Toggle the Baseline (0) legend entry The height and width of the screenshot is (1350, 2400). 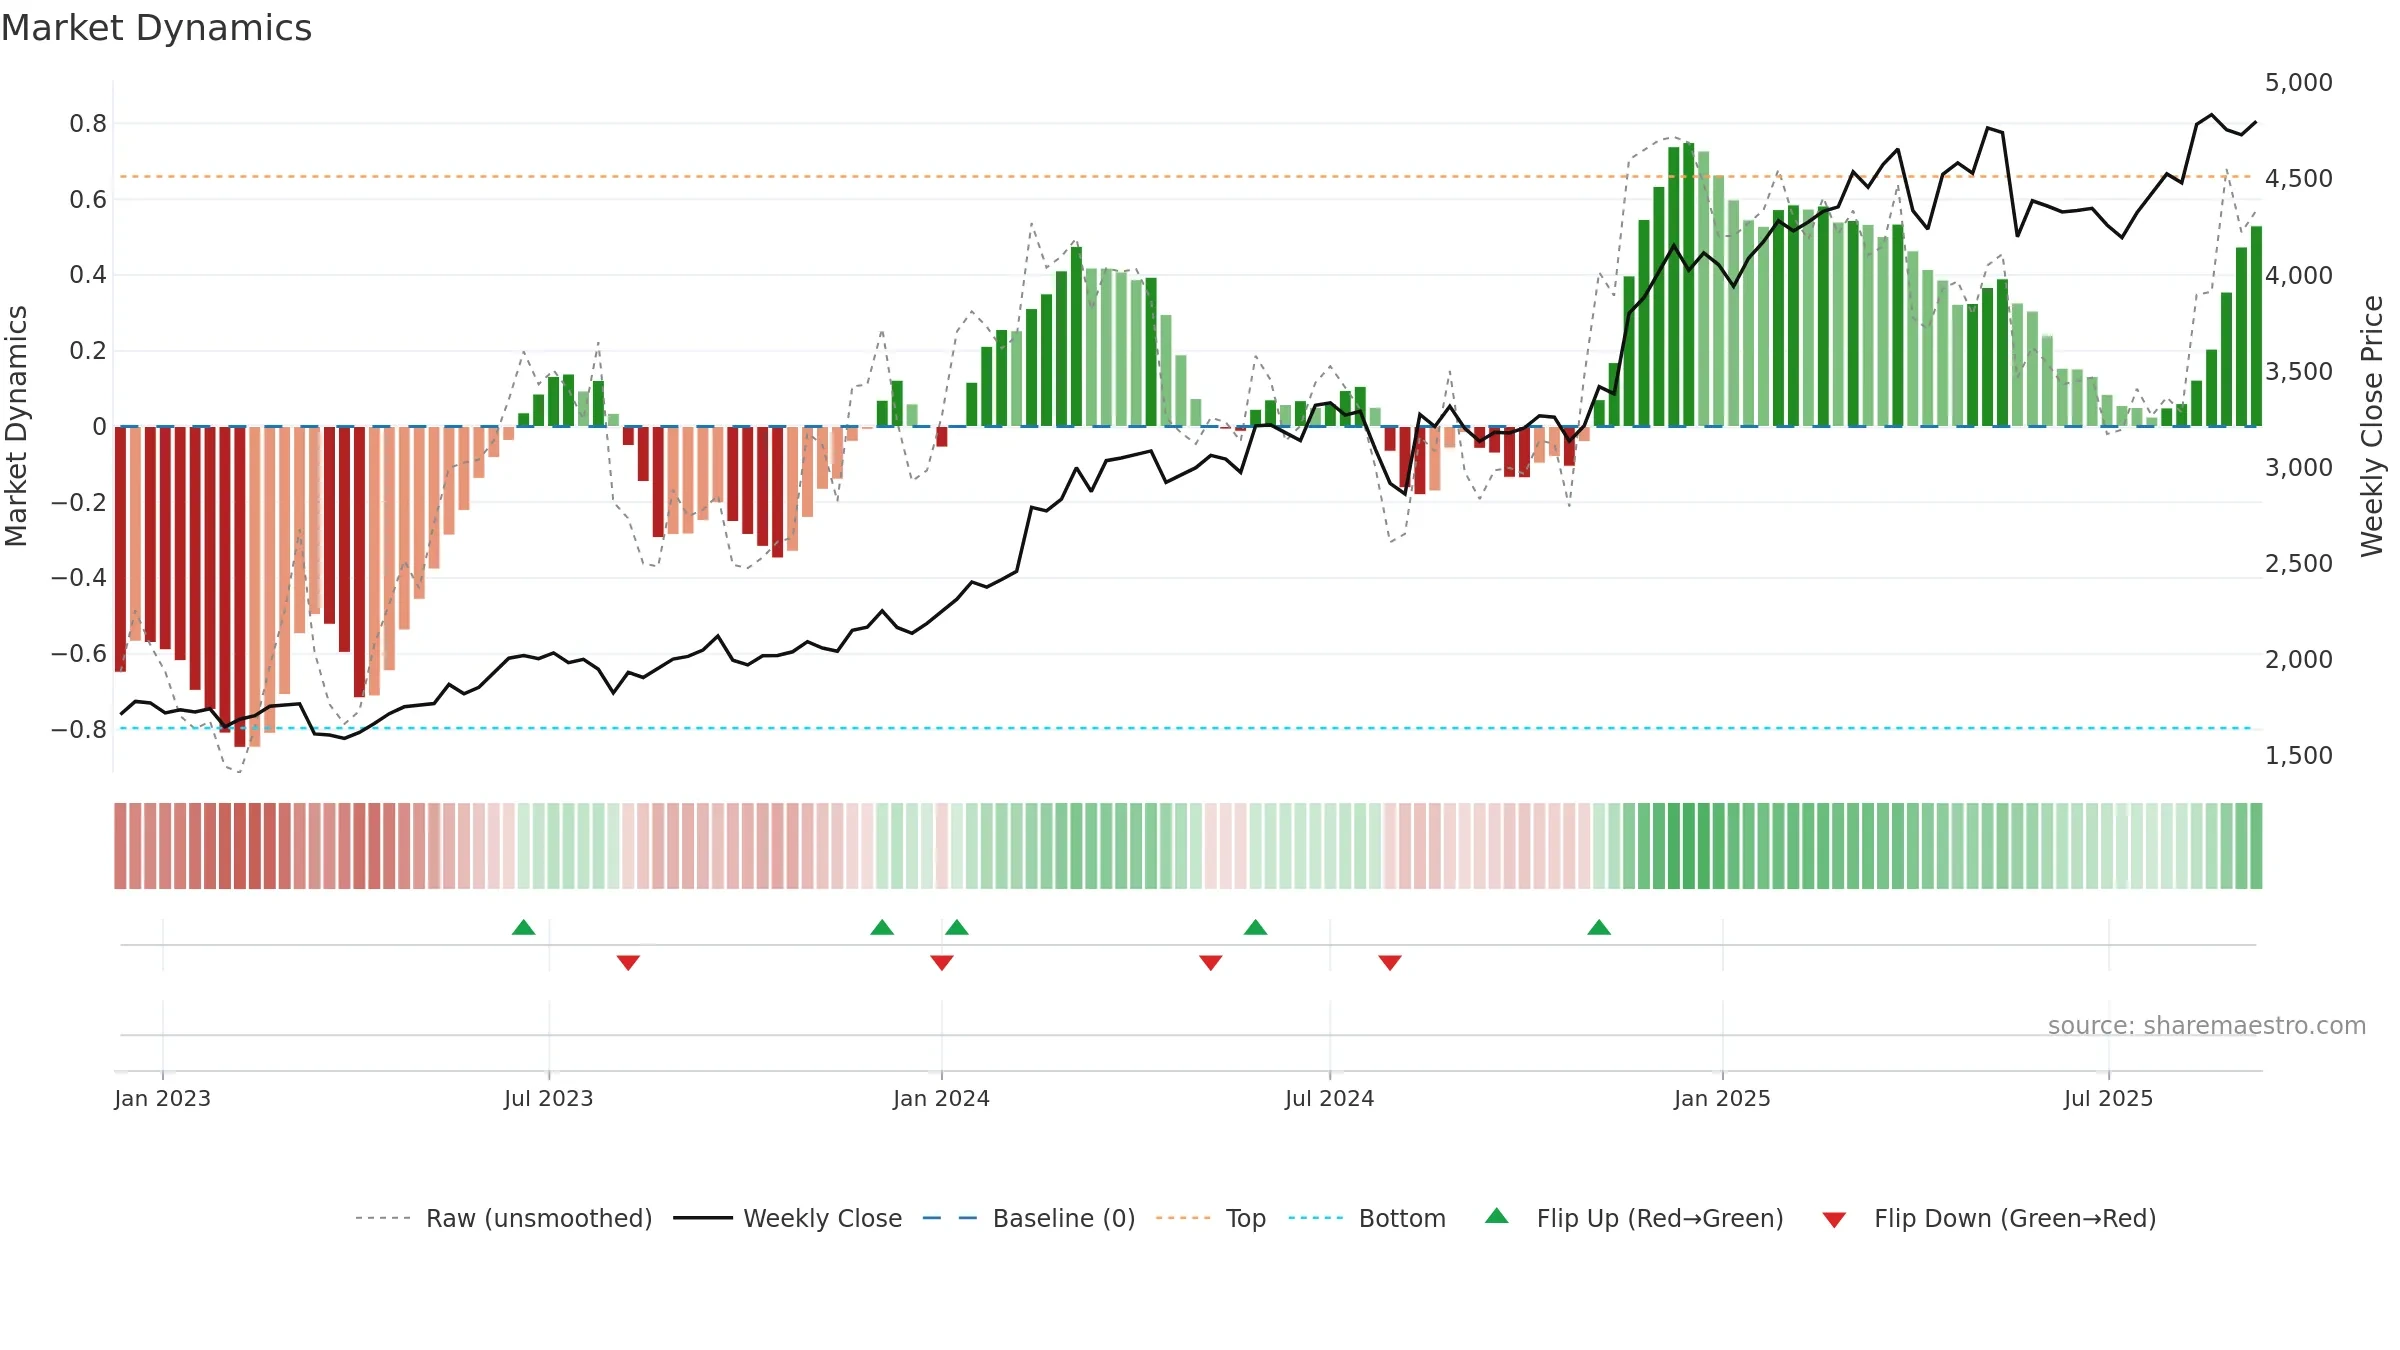[1029, 1218]
